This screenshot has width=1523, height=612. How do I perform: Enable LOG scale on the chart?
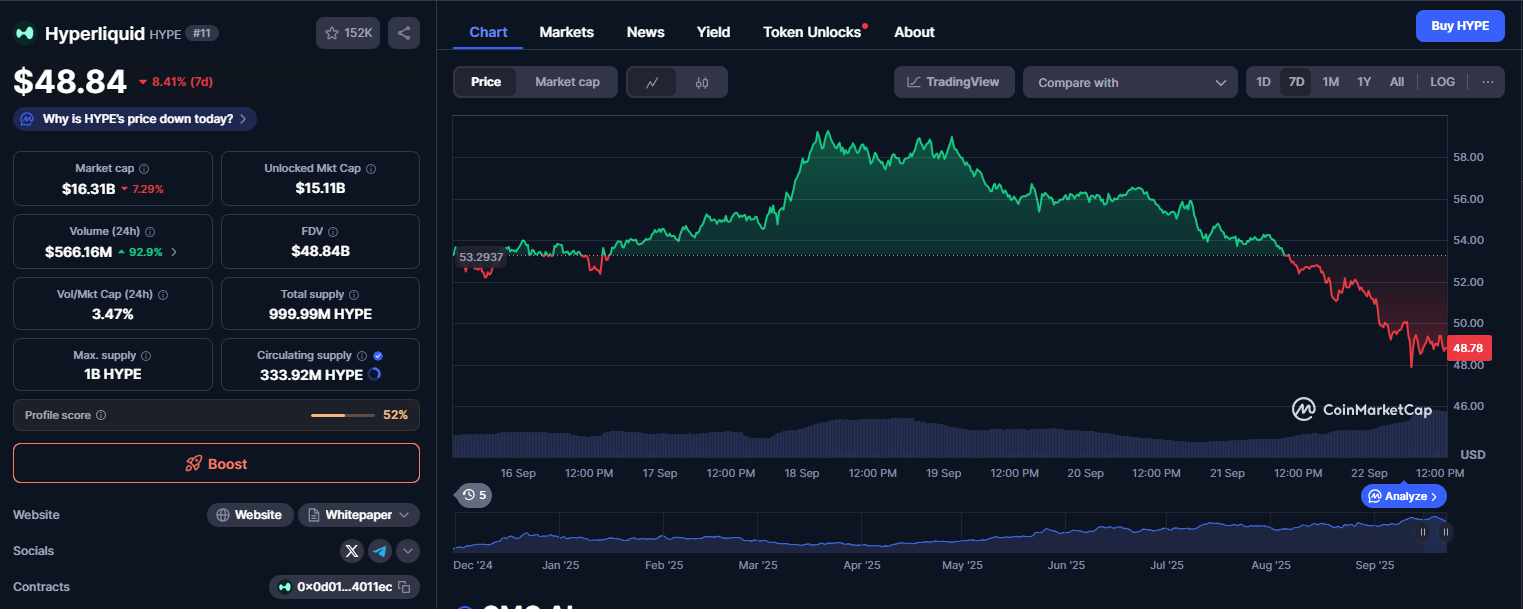1442,82
